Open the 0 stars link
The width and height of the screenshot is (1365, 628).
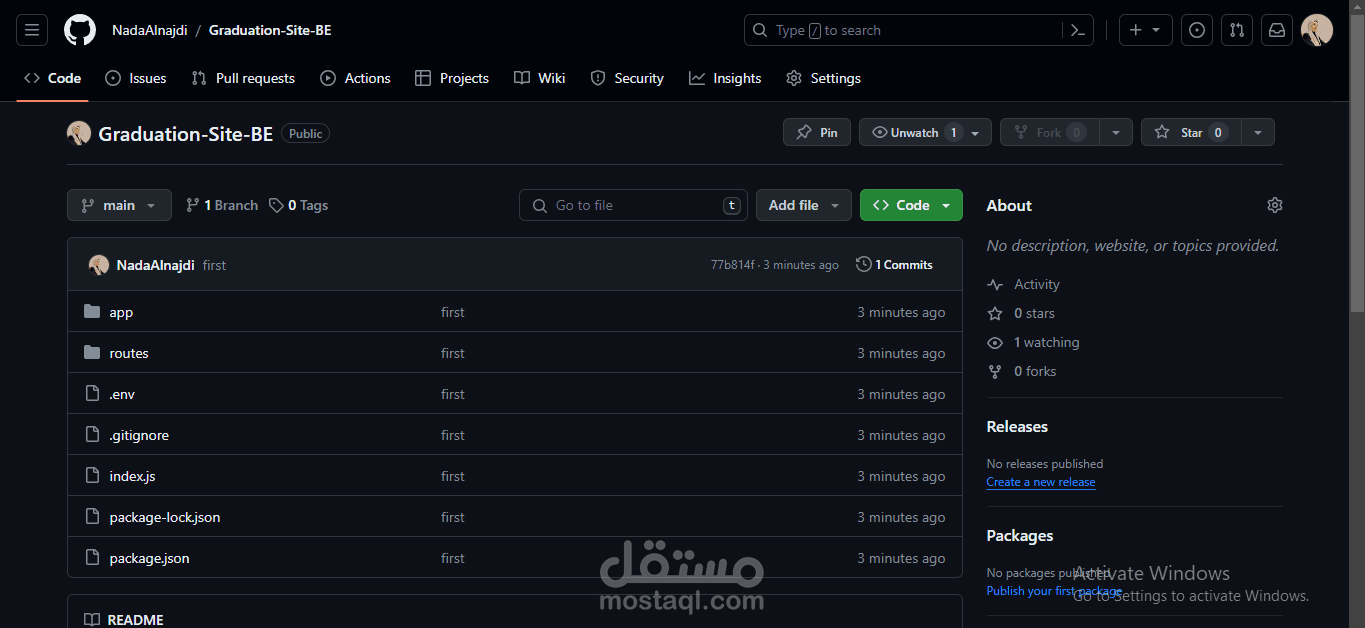[x=1034, y=313]
